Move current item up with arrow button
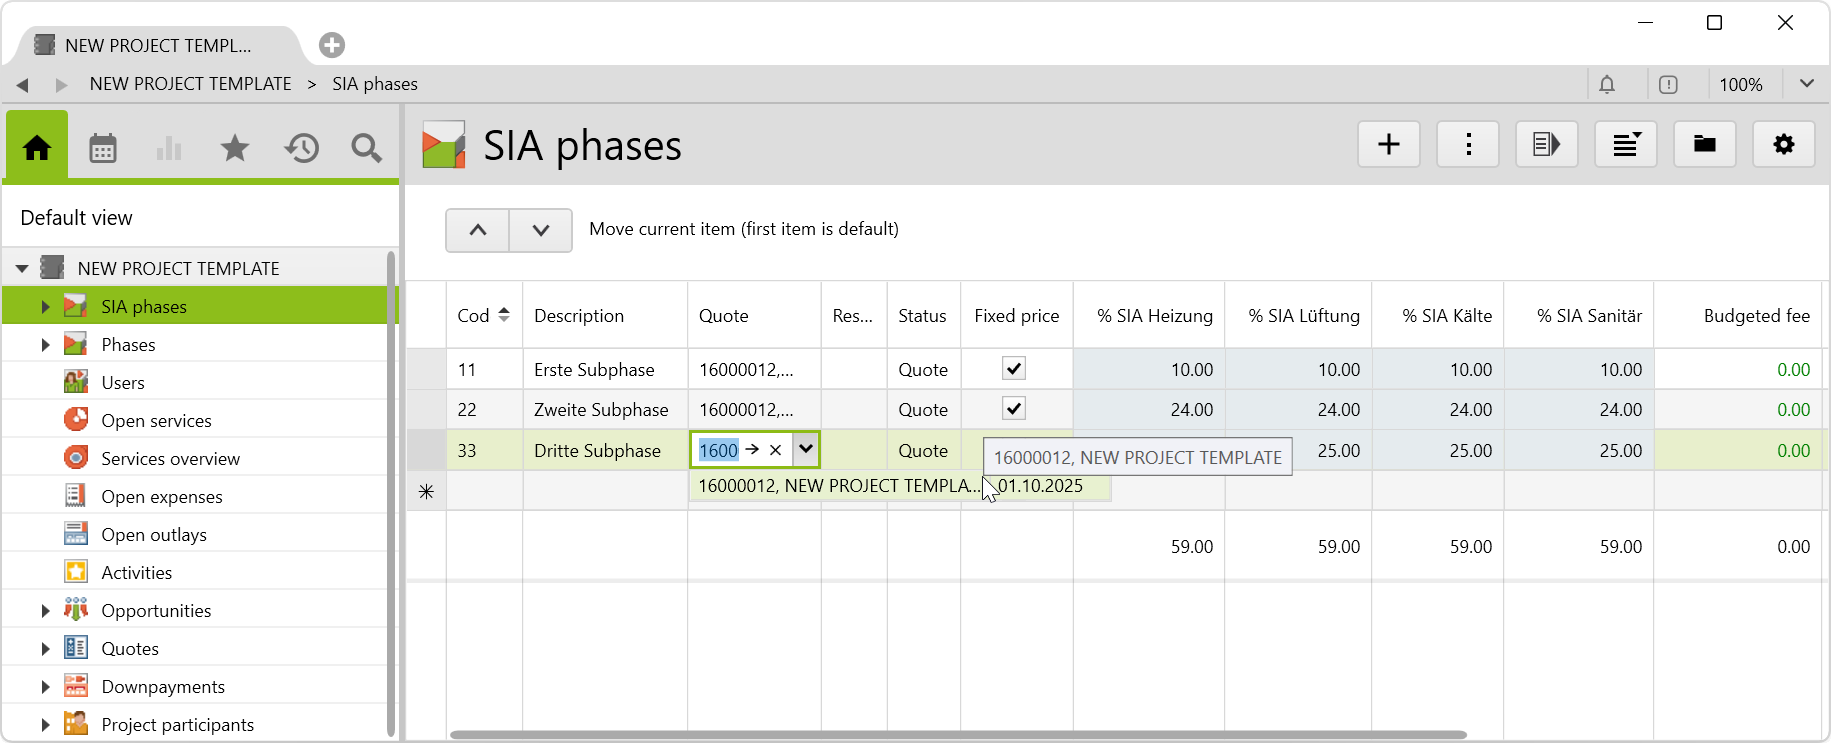 coord(478,230)
